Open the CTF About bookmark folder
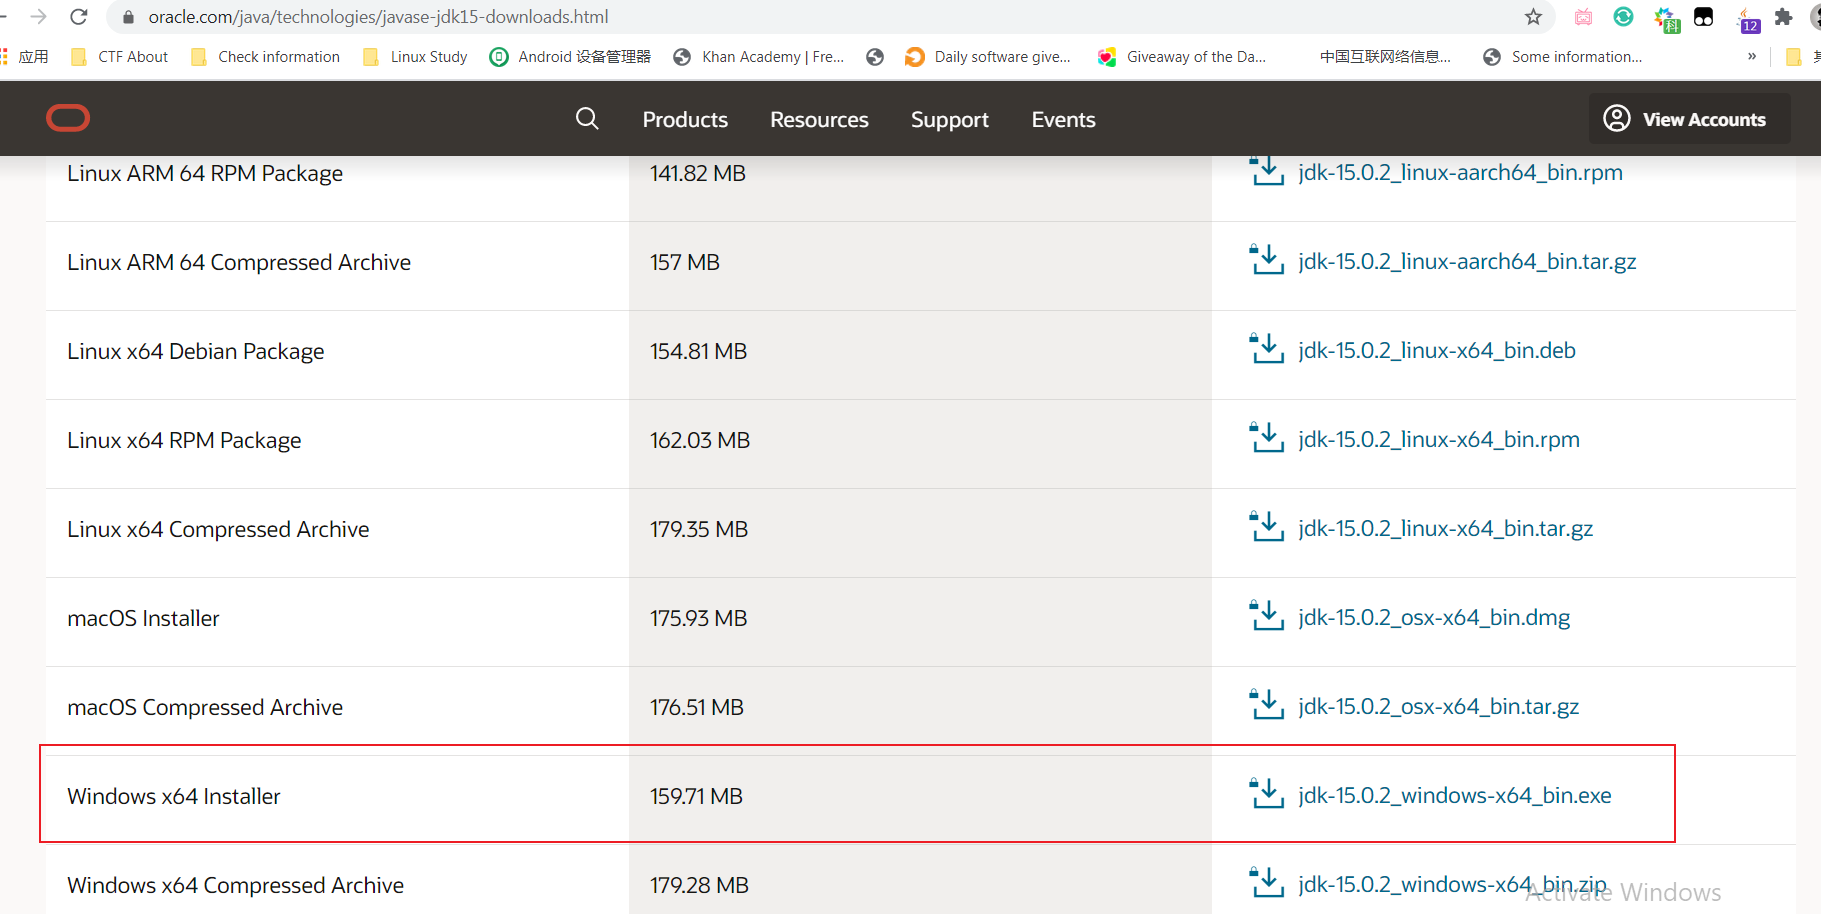The image size is (1821, 914). coord(120,57)
